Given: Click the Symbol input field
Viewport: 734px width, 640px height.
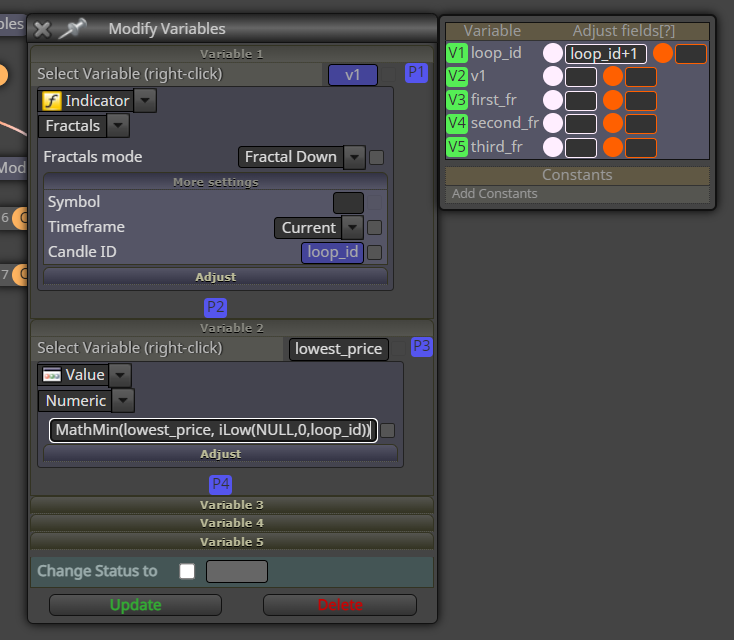Looking at the screenshot, I should click(348, 203).
